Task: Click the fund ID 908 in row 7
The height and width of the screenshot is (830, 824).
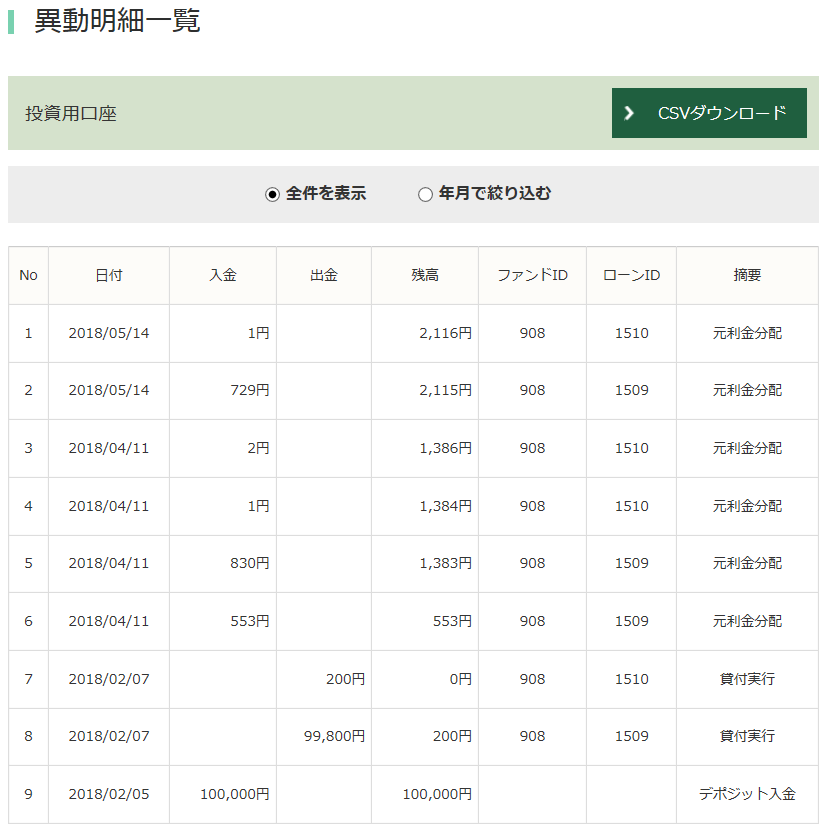Action: tap(532, 679)
